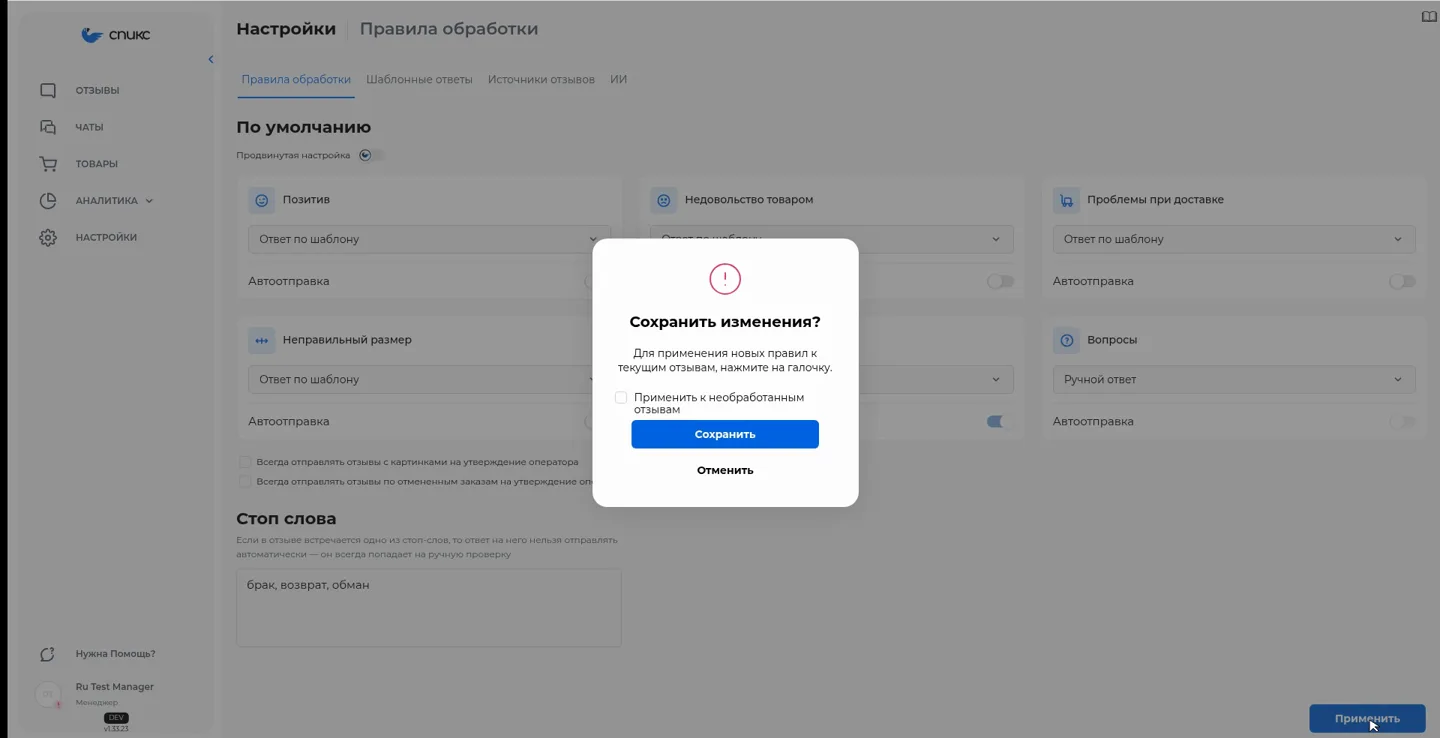1440x738 pixels.
Task: Toggle Автоотправка in the Вопросы card
Action: click(x=1402, y=422)
